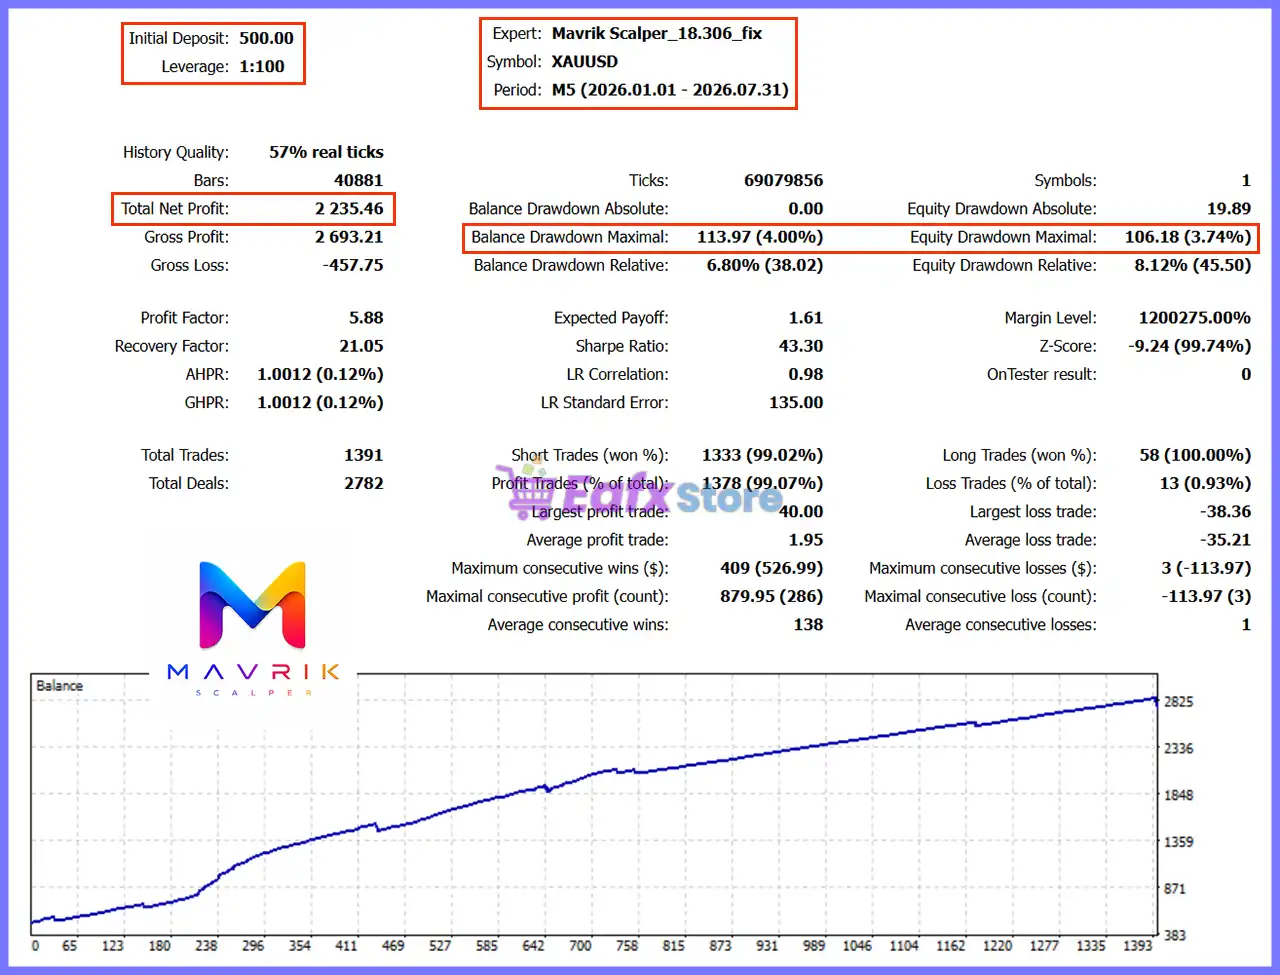
Task: Click the Profit Factor value 5.88
Action: point(366,317)
